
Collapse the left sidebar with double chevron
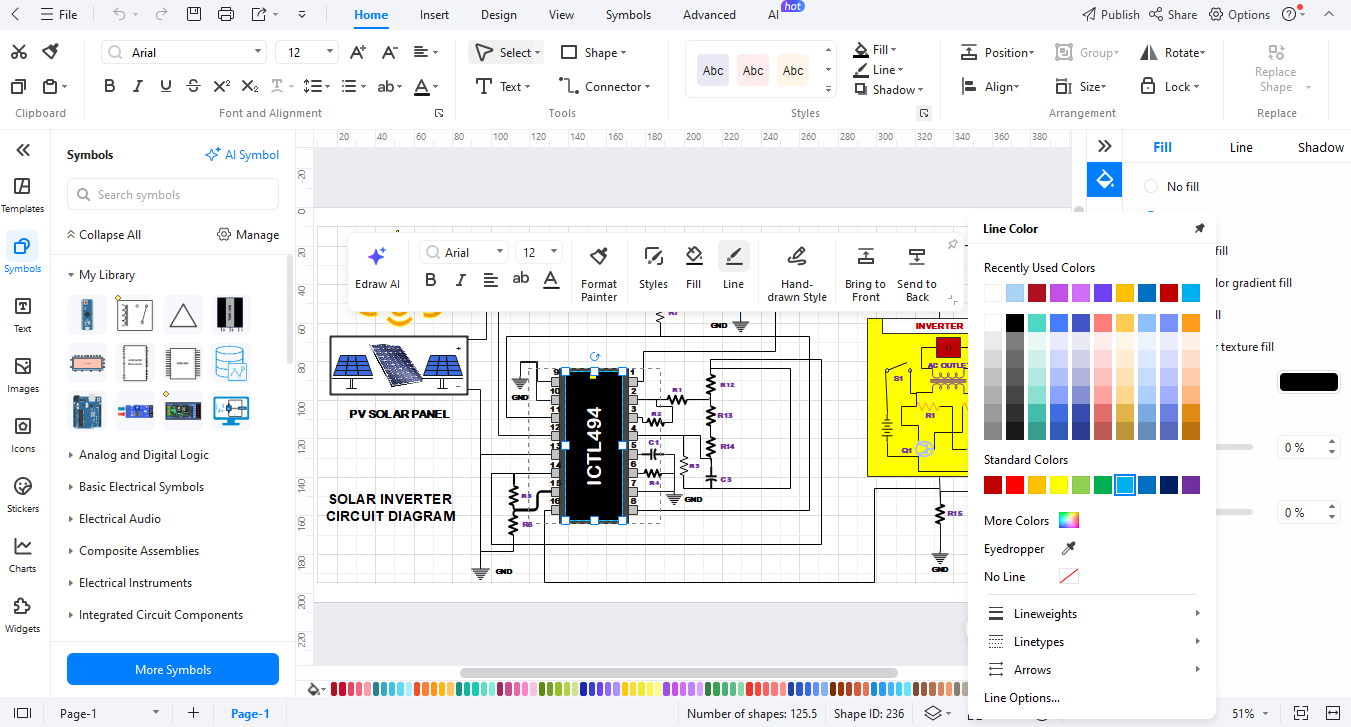(x=23, y=150)
